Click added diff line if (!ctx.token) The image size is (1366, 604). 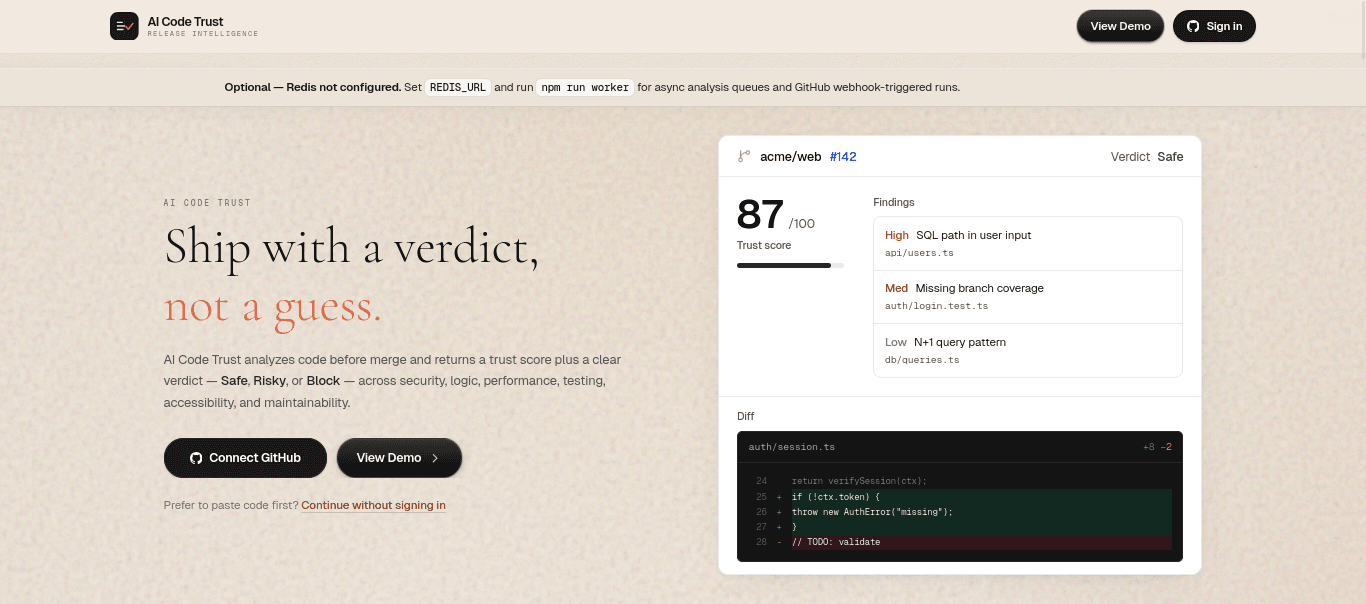click(x=960, y=496)
